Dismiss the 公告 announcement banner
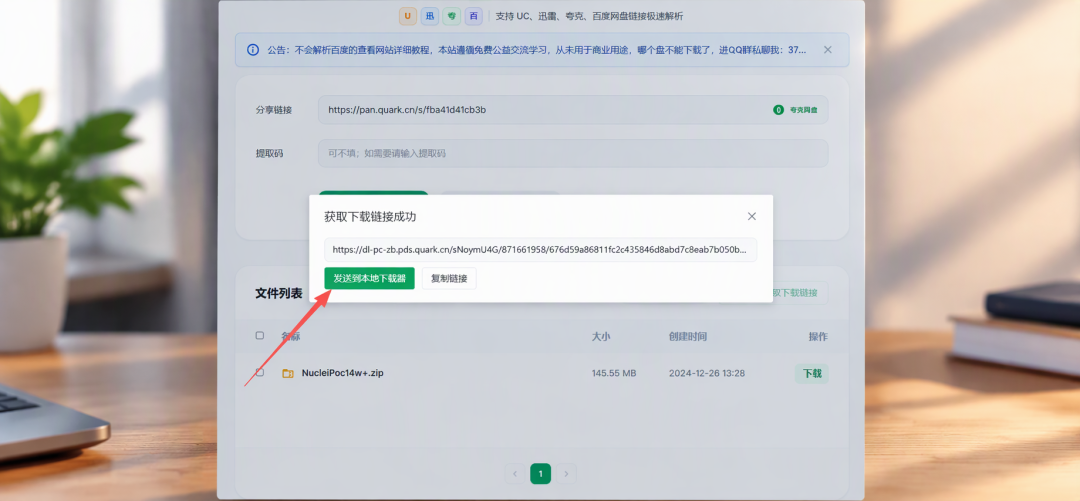 tap(828, 50)
